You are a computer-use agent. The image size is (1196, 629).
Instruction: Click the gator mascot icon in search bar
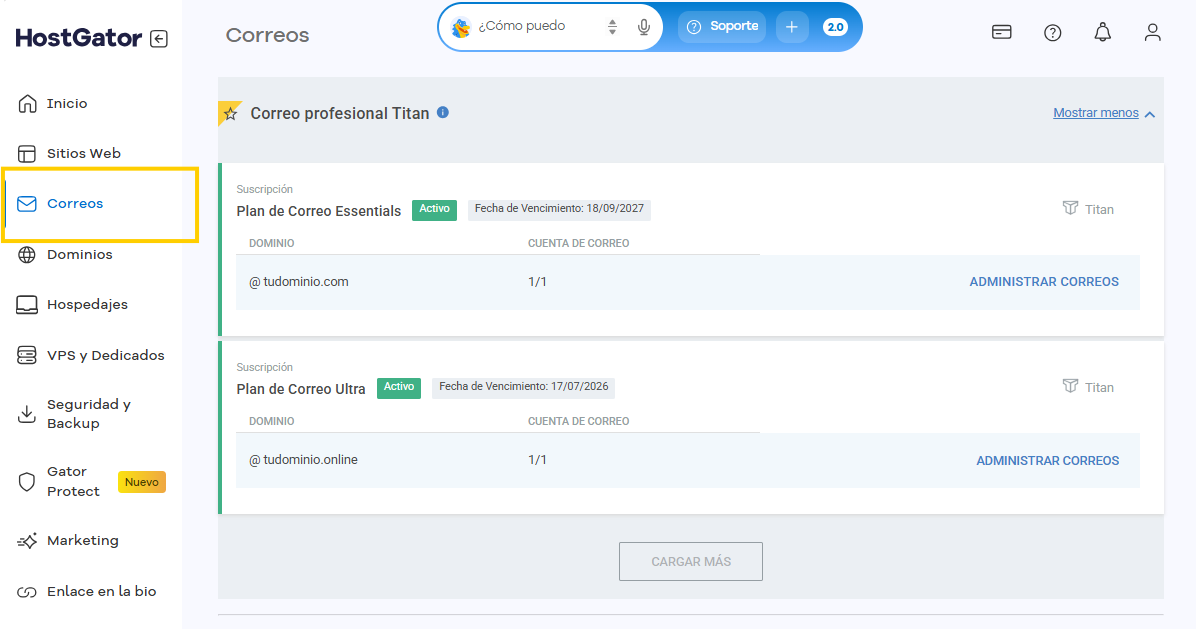(461, 27)
